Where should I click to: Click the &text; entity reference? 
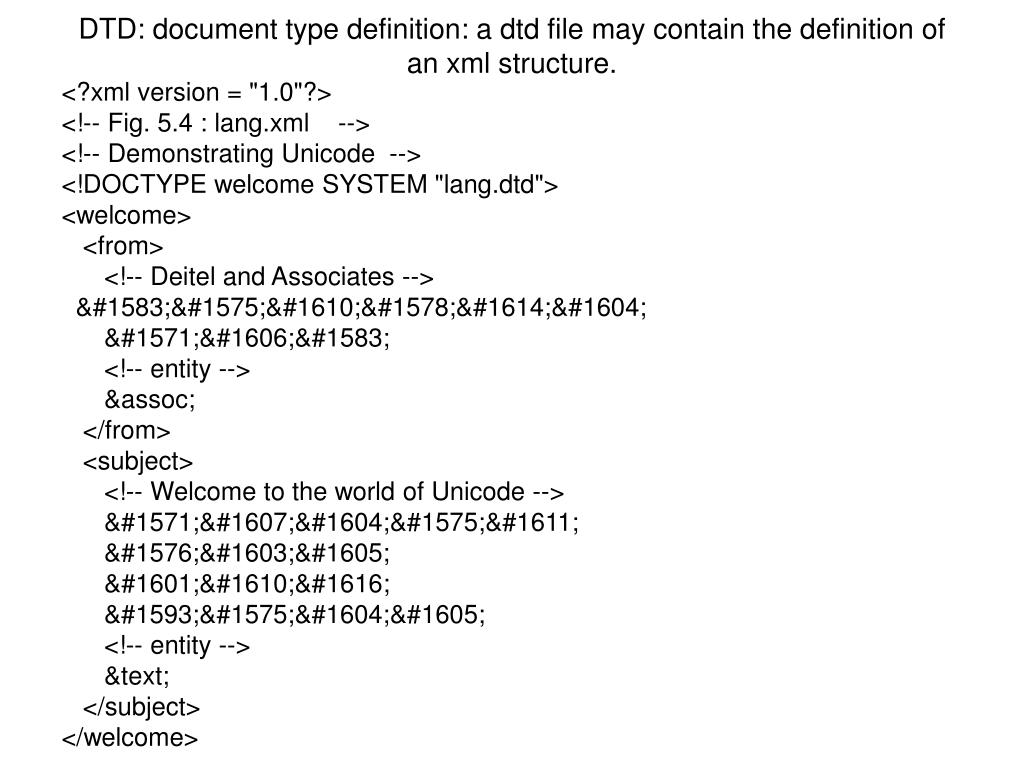tap(136, 676)
